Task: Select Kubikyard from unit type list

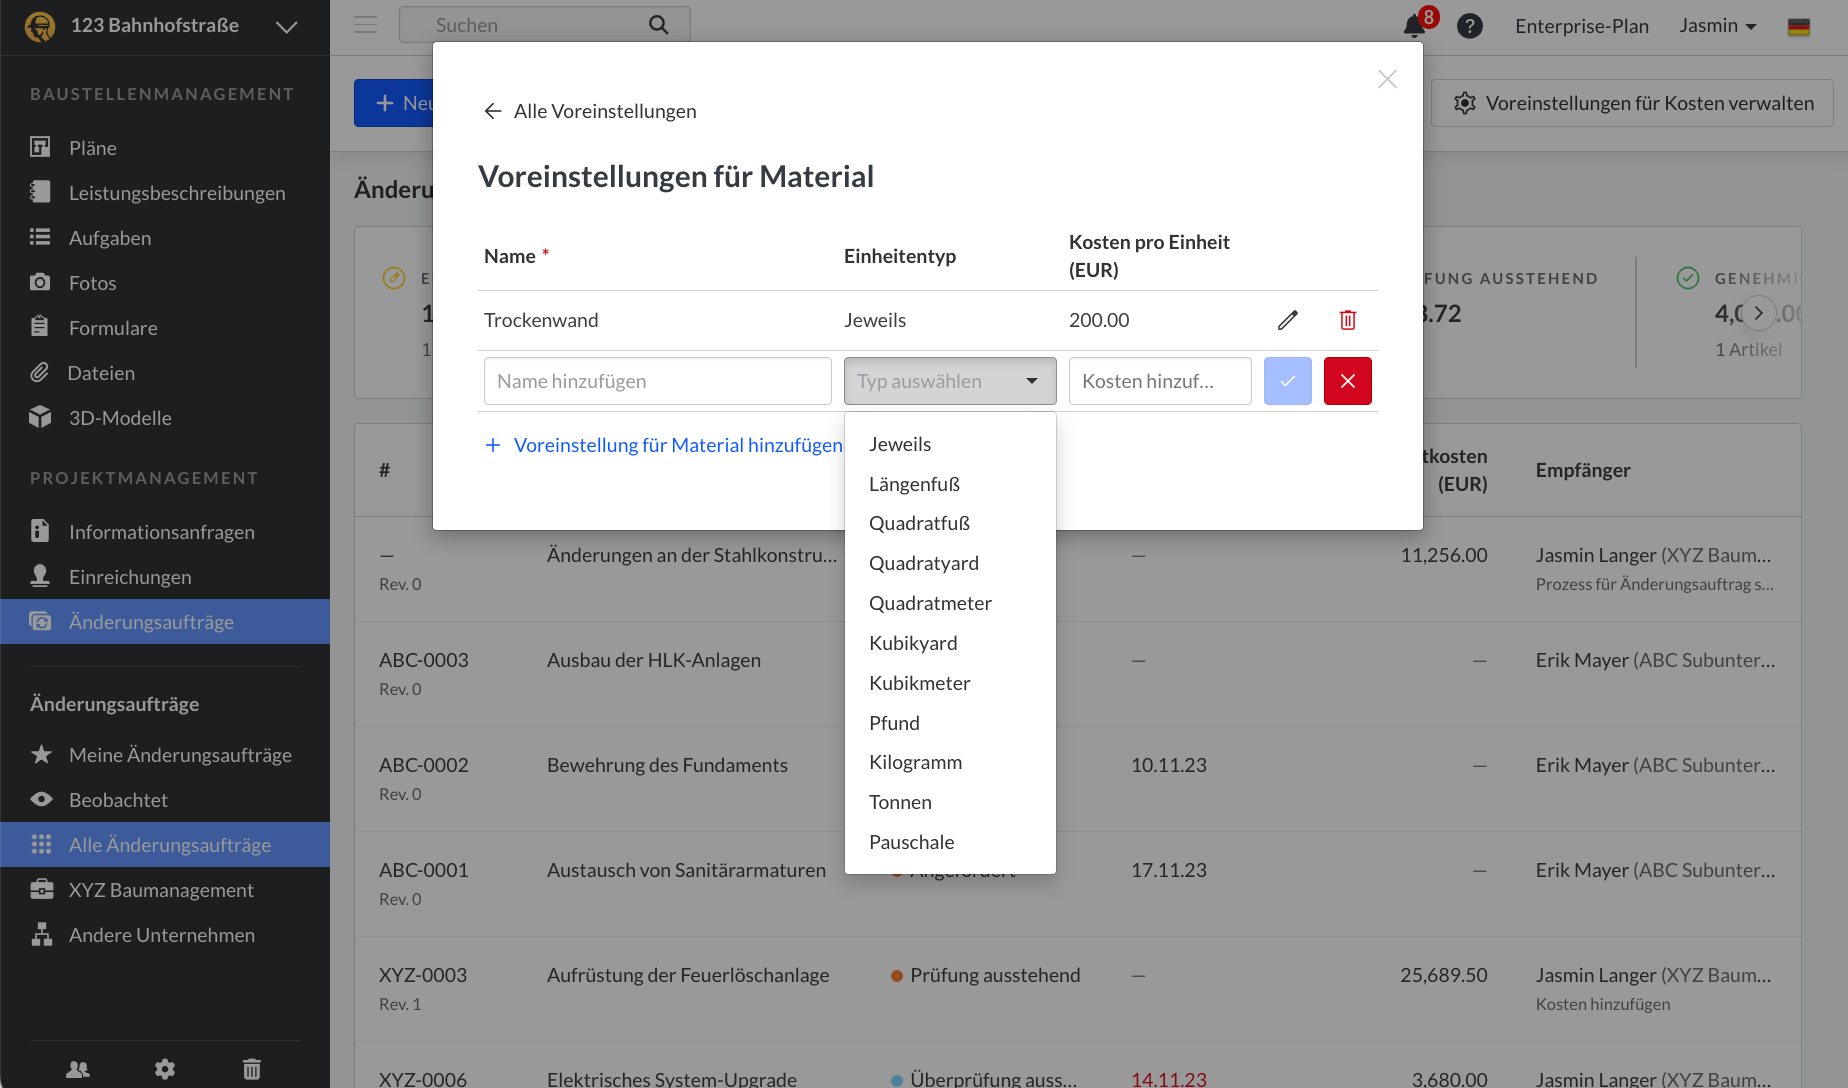Action: tap(950, 643)
